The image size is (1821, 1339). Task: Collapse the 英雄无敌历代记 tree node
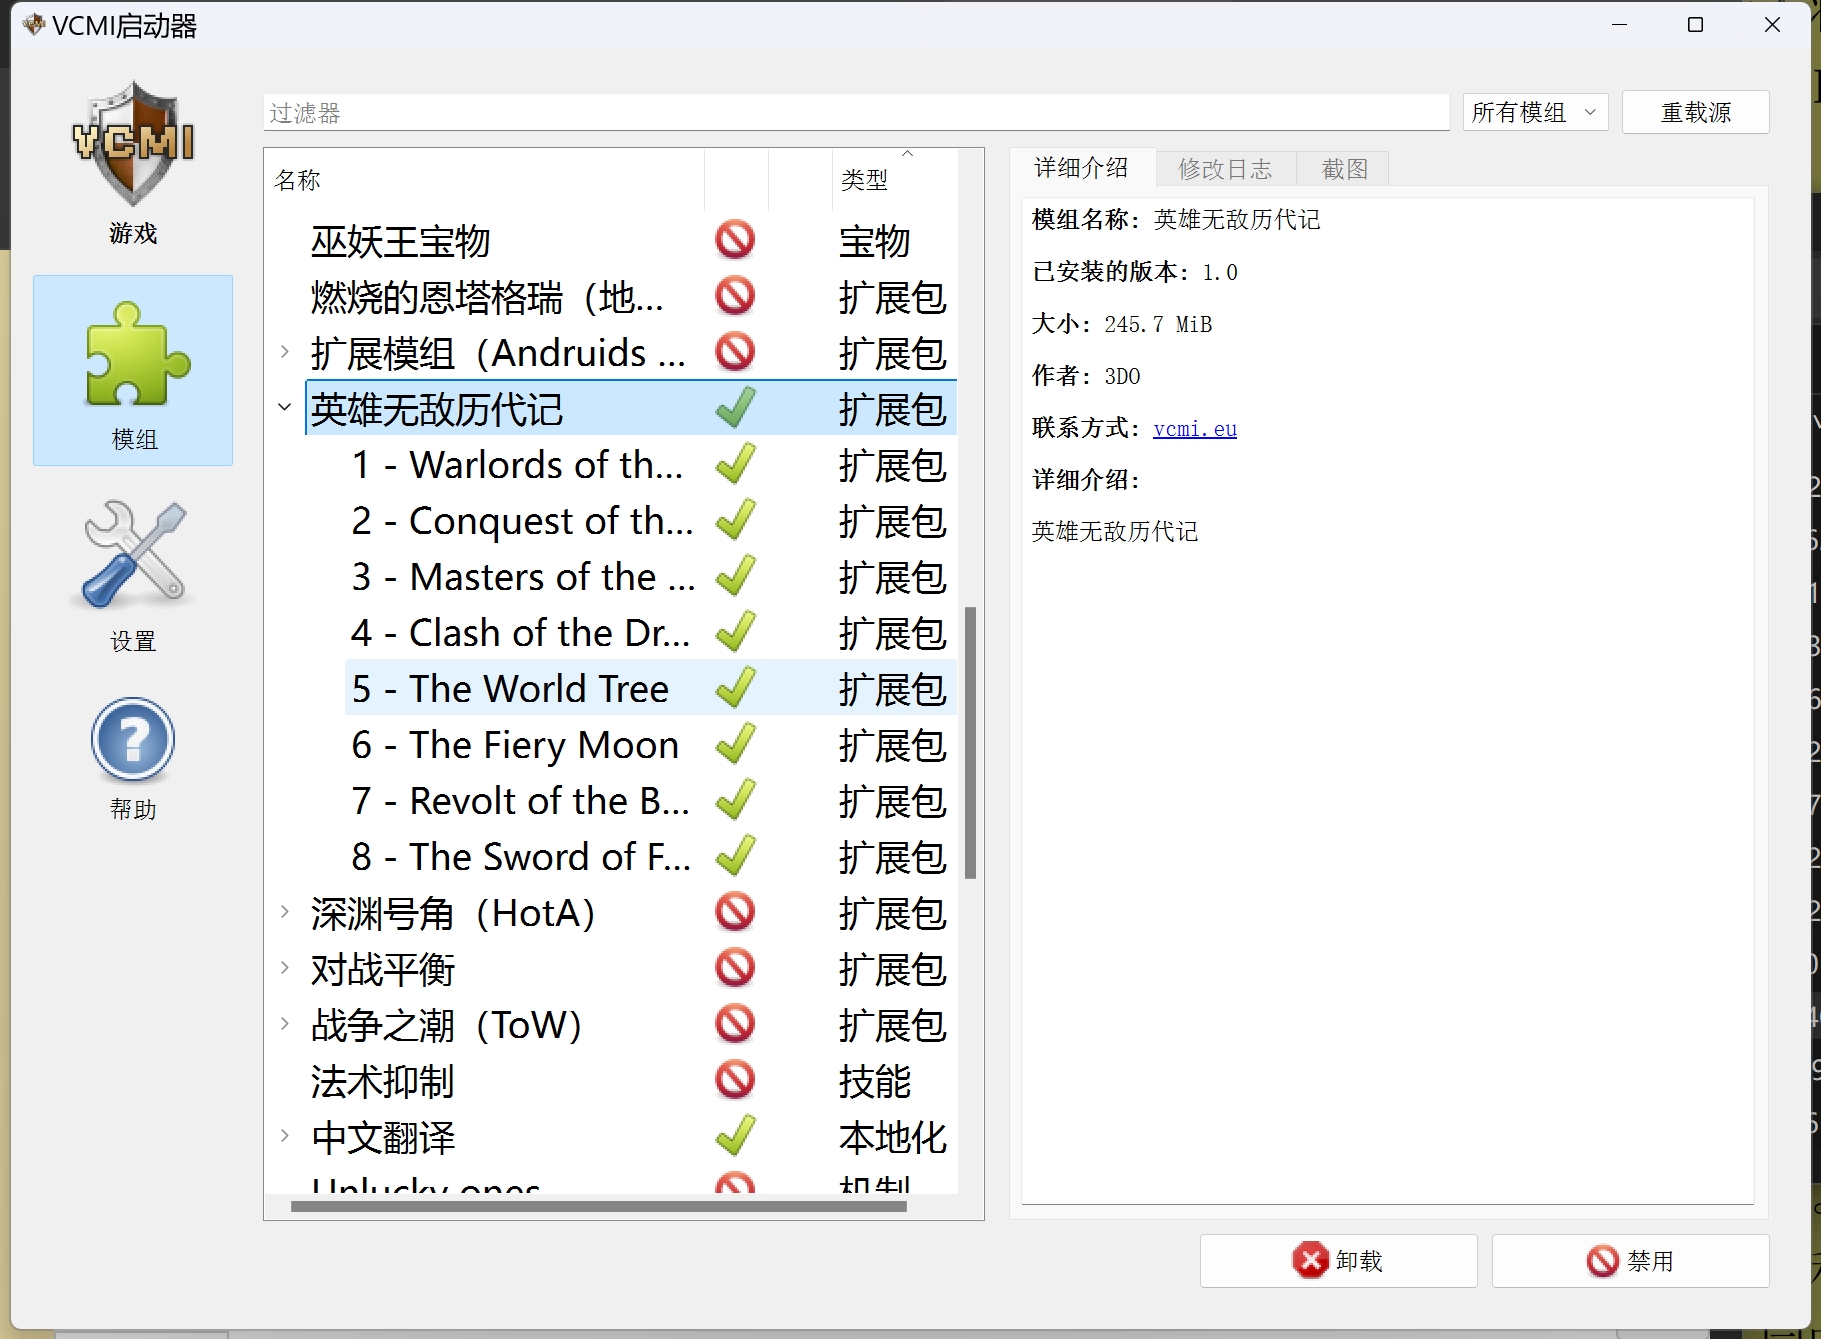click(x=285, y=407)
